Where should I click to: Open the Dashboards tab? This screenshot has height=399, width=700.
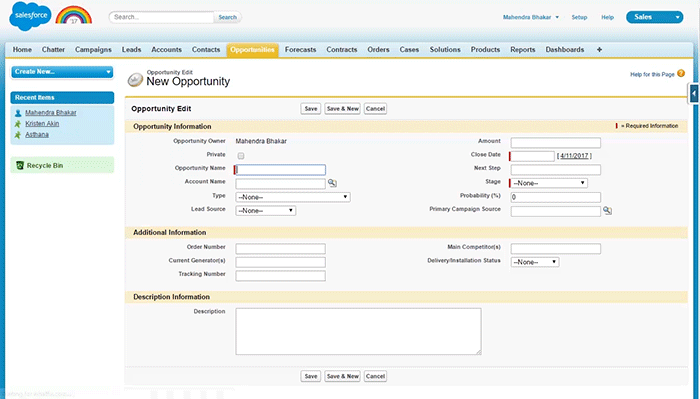[x=565, y=50]
